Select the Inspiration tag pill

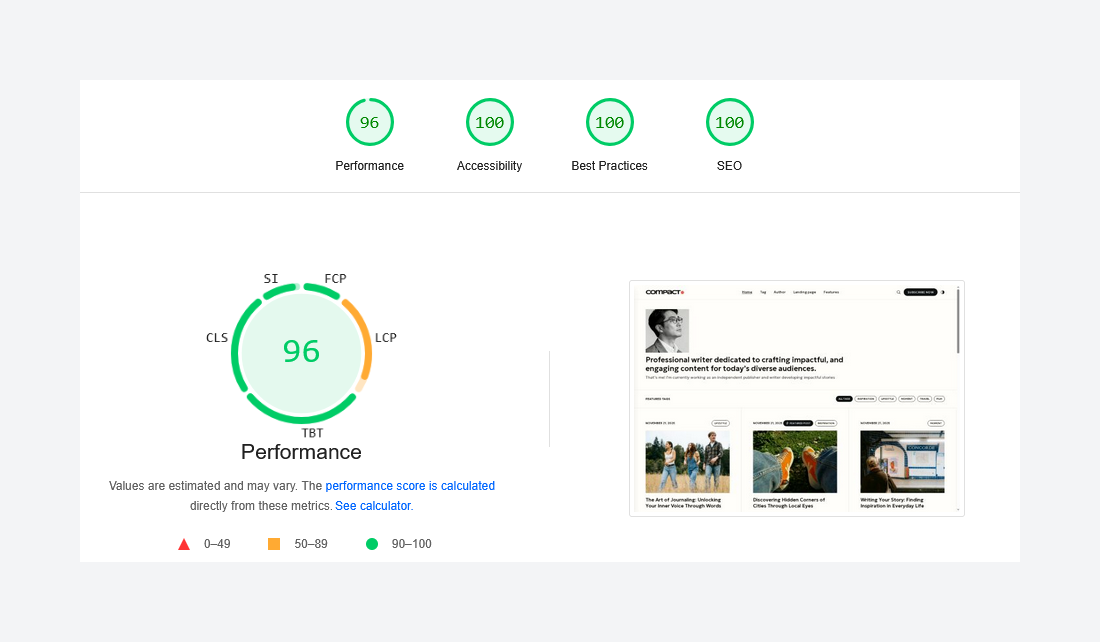click(864, 397)
